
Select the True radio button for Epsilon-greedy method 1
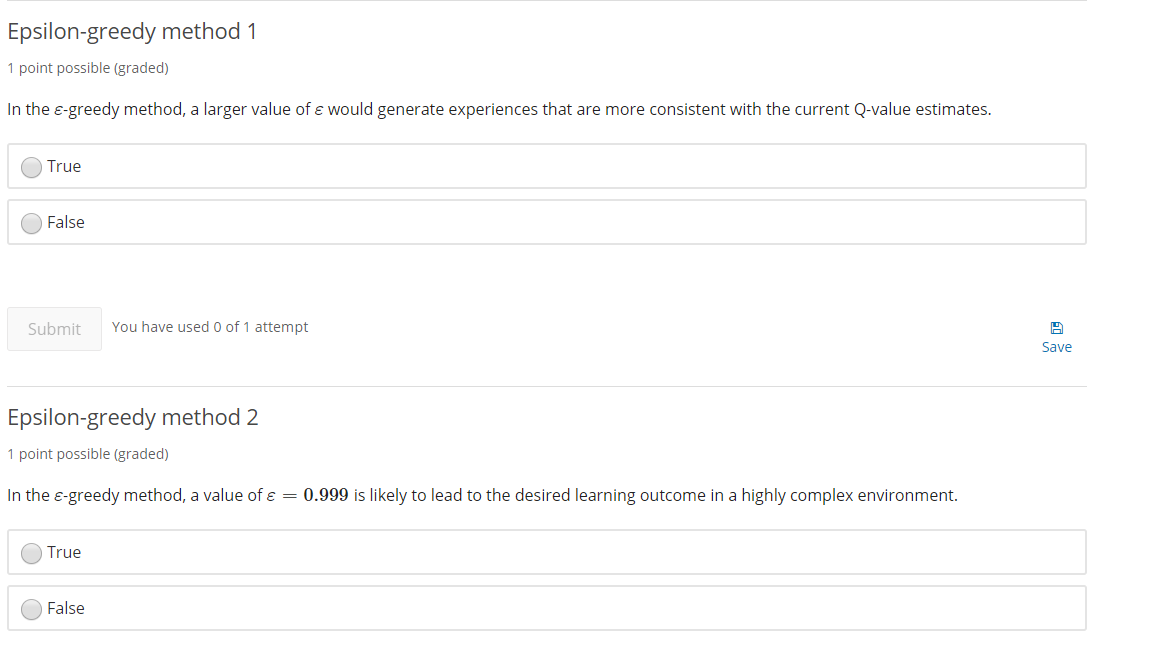31,167
